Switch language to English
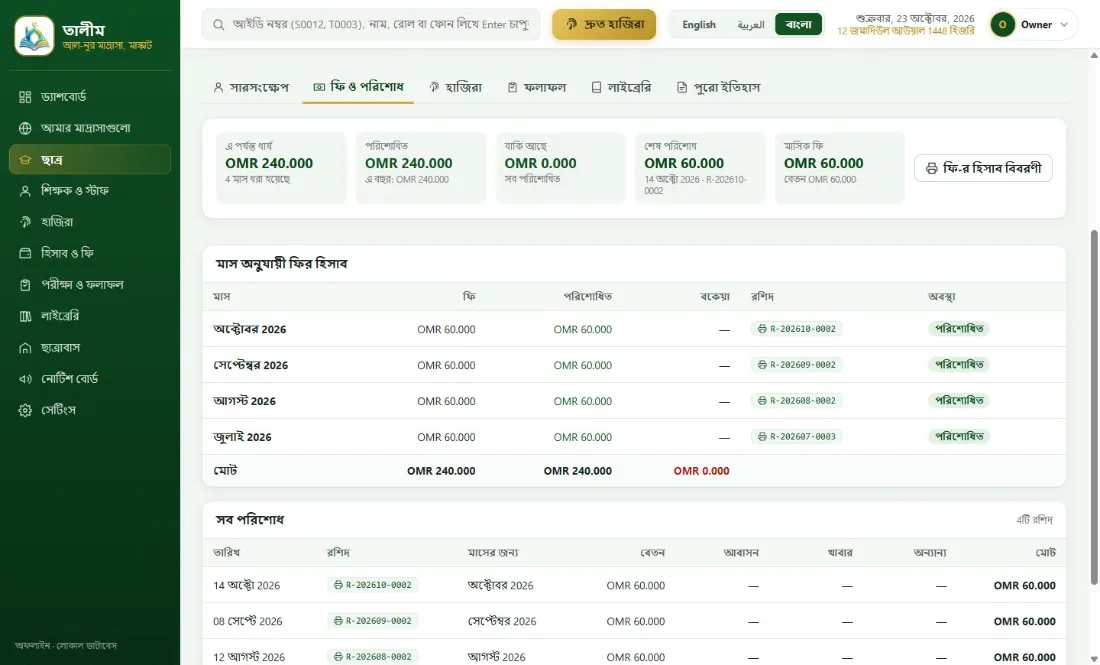Screen dimensions: 1100x665 [699, 25]
